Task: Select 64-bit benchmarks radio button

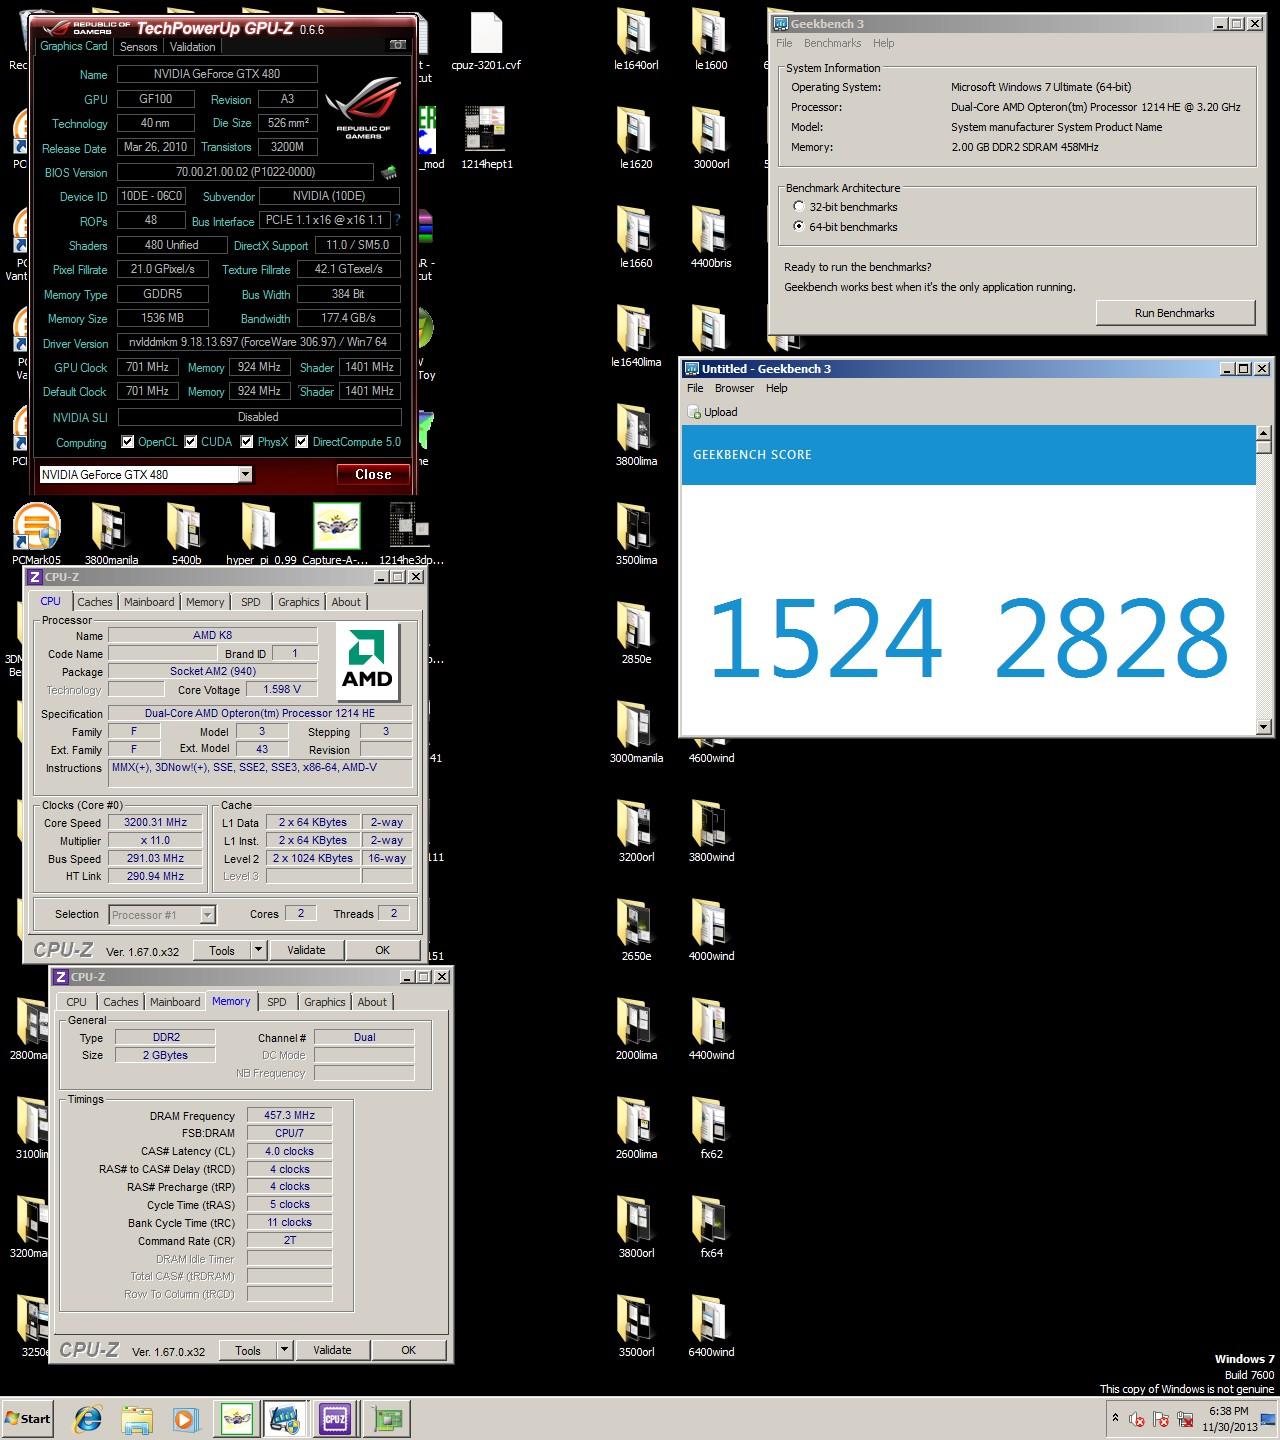Action: (x=798, y=227)
